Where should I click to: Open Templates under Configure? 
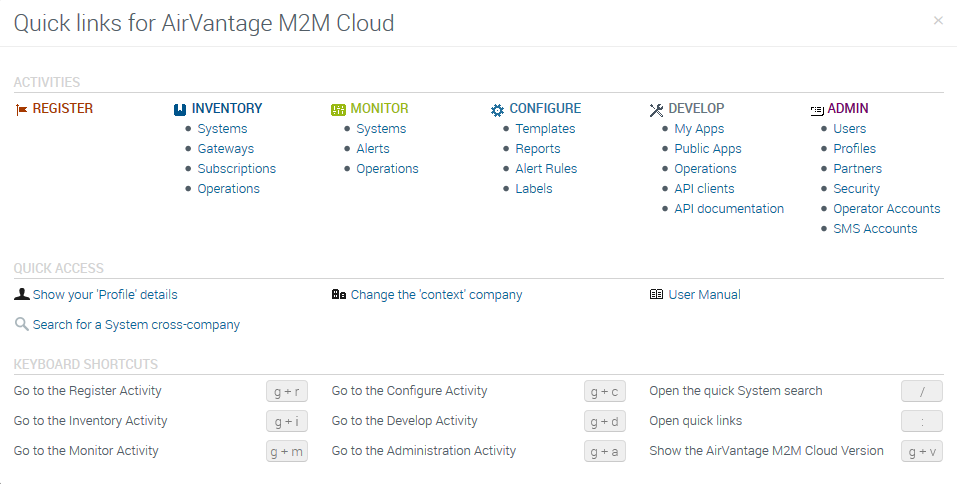(546, 129)
